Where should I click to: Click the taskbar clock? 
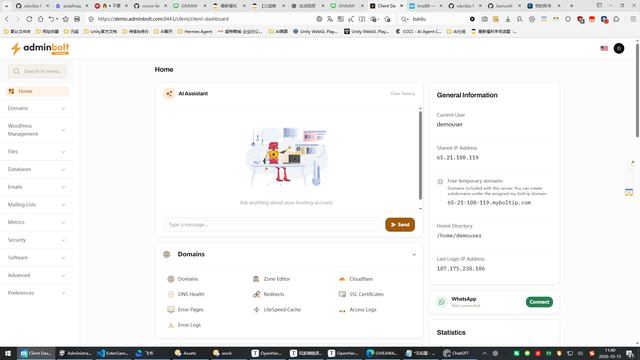610,353
